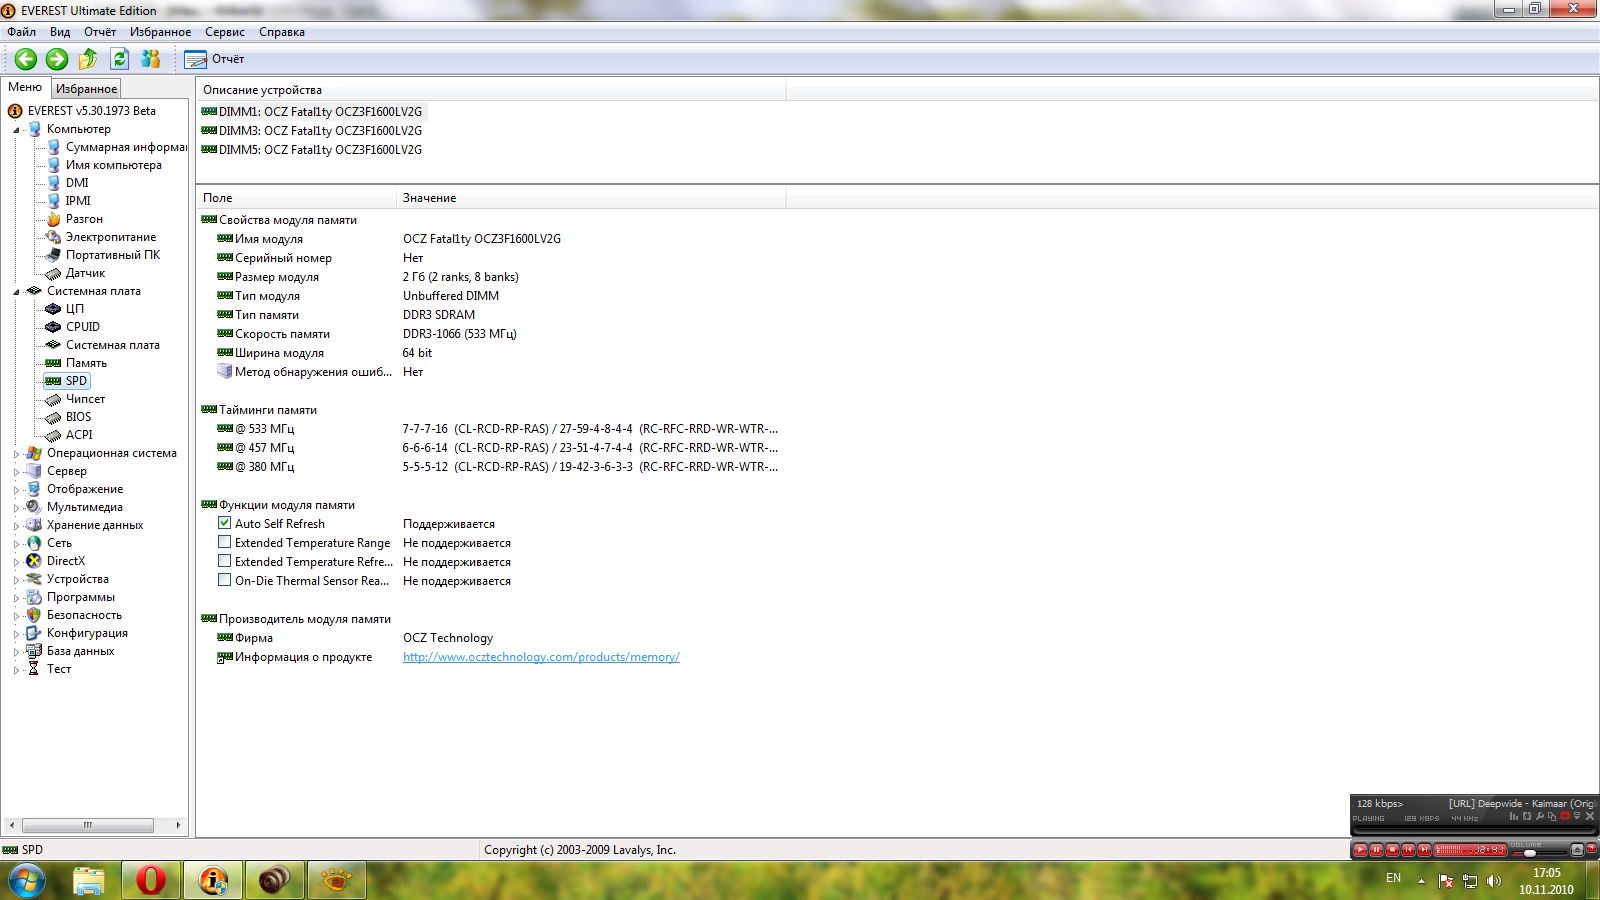Collapse the Компьютер tree node
This screenshot has width=1600, height=900.
pos(16,130)
